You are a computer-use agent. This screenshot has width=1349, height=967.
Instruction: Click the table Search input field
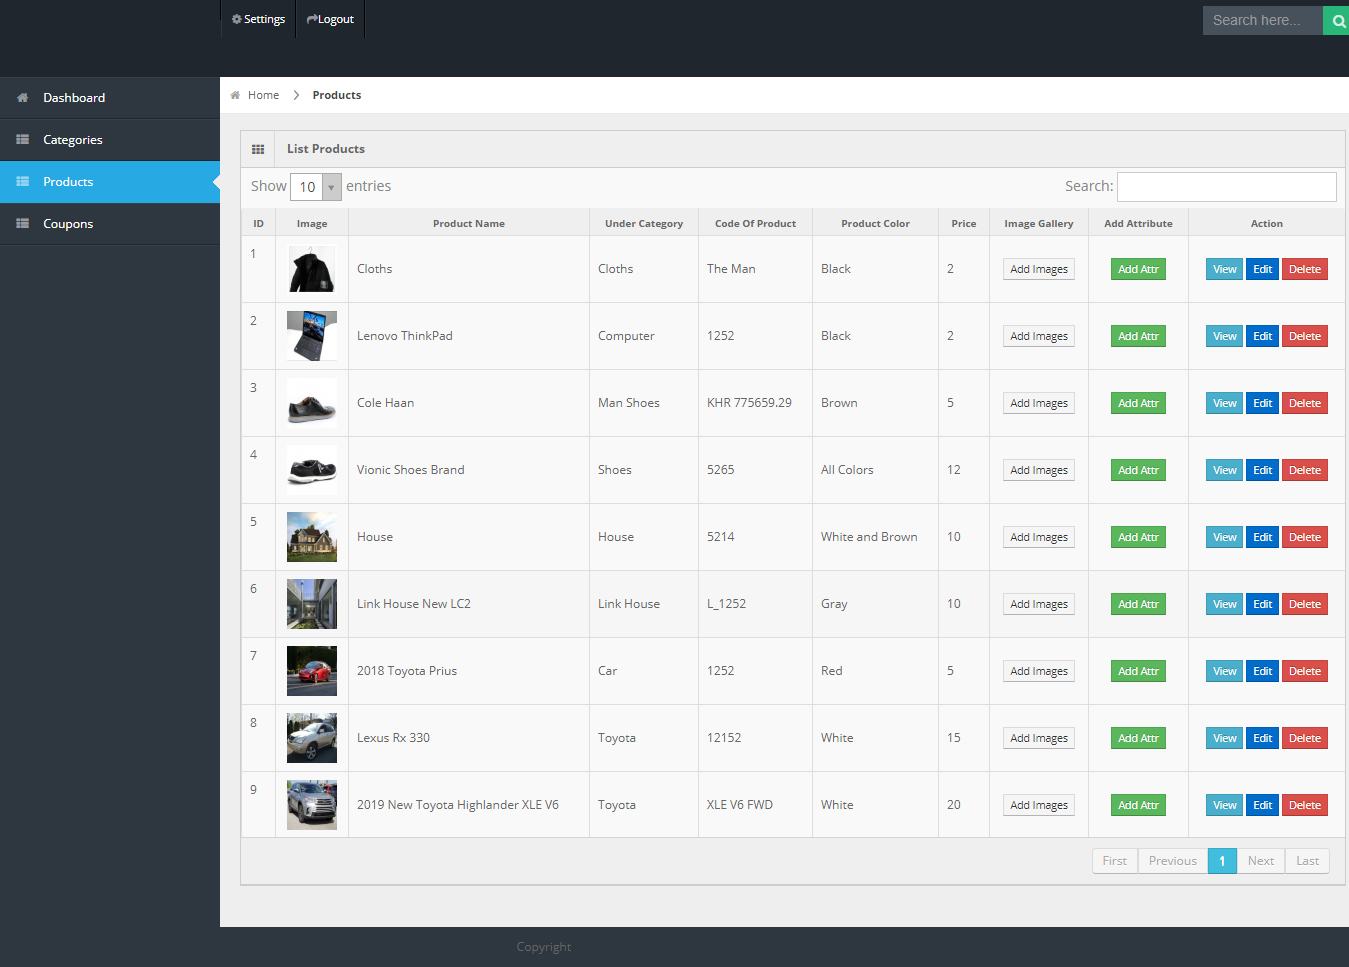pyautogui.click(x=1226, y=187)
